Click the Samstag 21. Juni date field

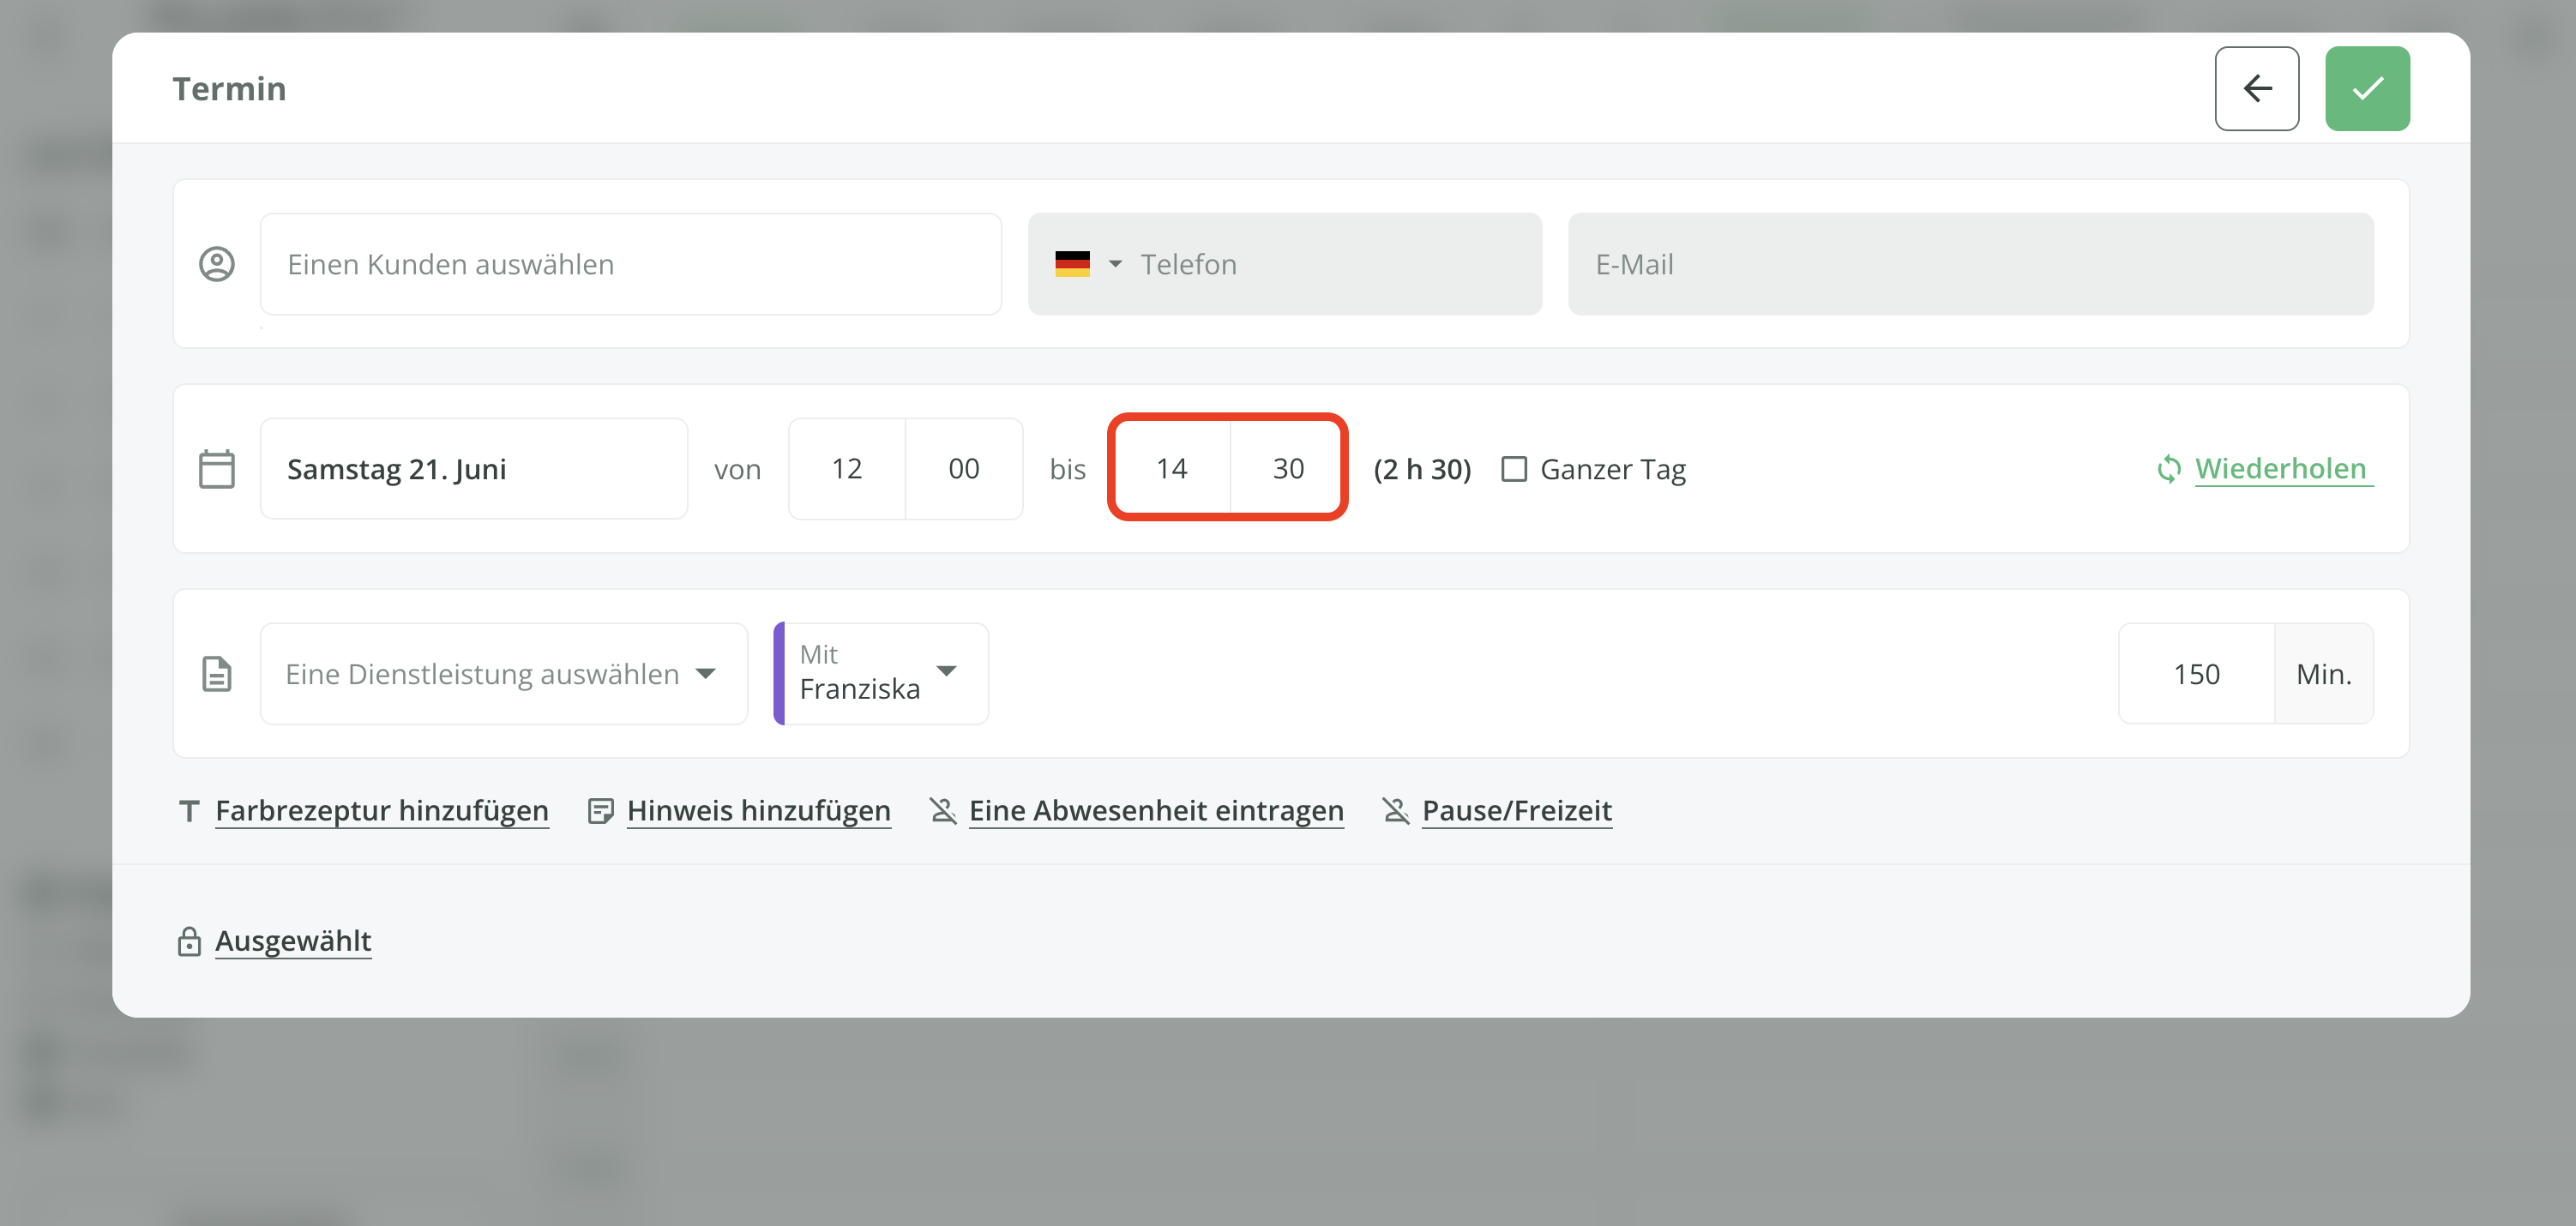point(473,469)
